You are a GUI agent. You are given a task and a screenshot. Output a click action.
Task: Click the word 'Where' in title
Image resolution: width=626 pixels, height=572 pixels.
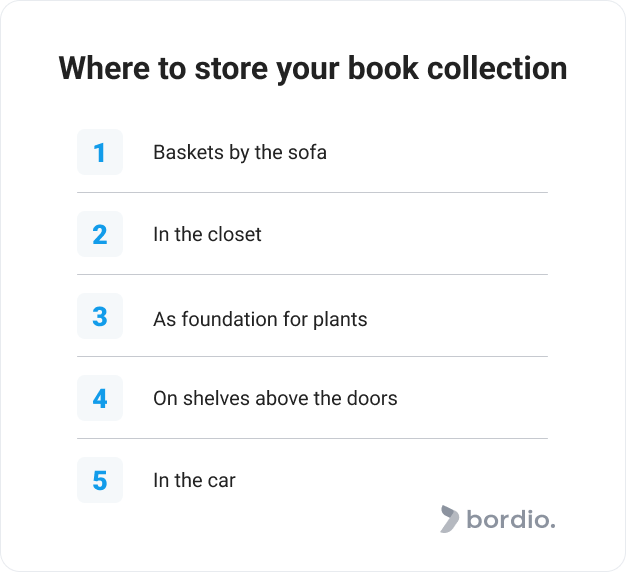pos(104,68)
